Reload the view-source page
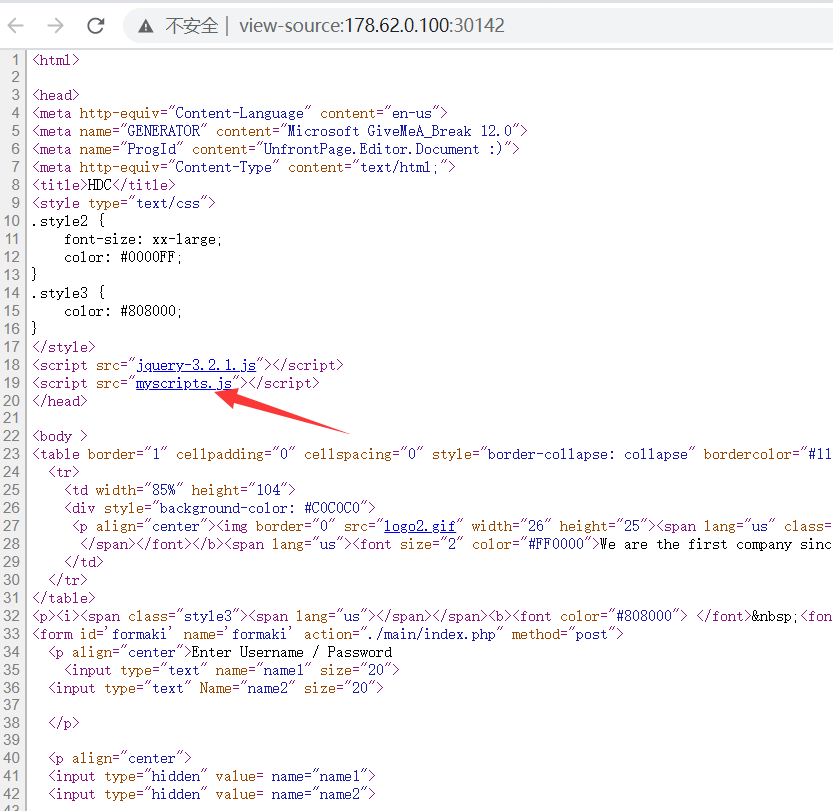833x811 pixels. (x=96, y=25)
